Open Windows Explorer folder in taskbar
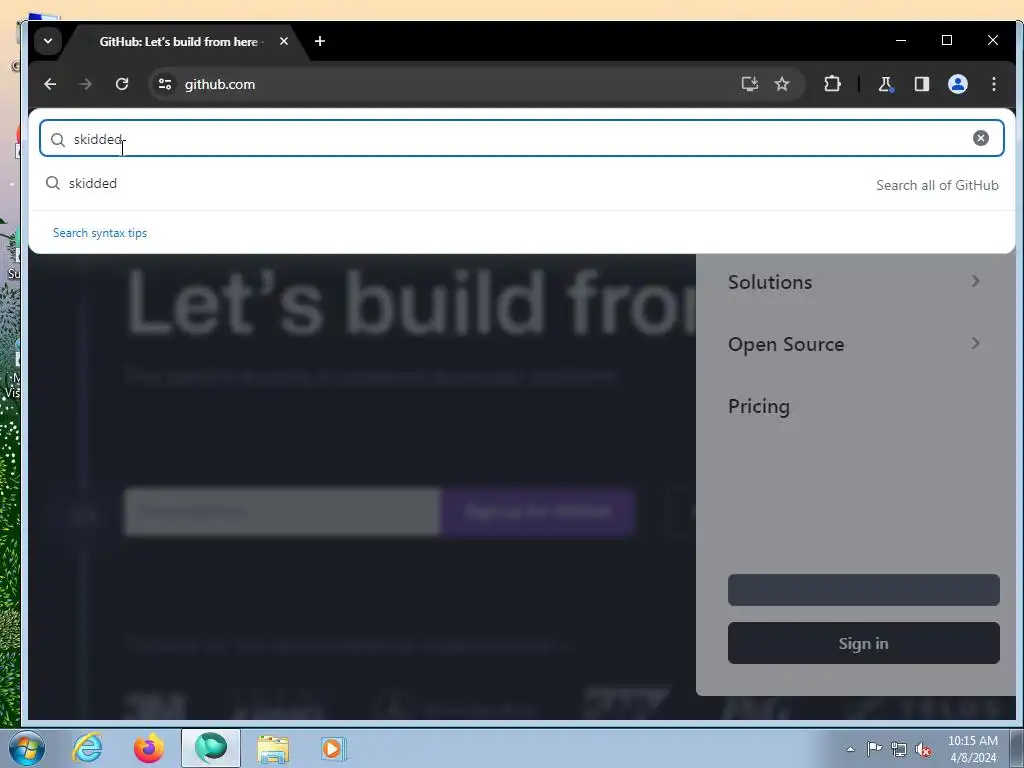The image size is (1024, 768). 273,748
